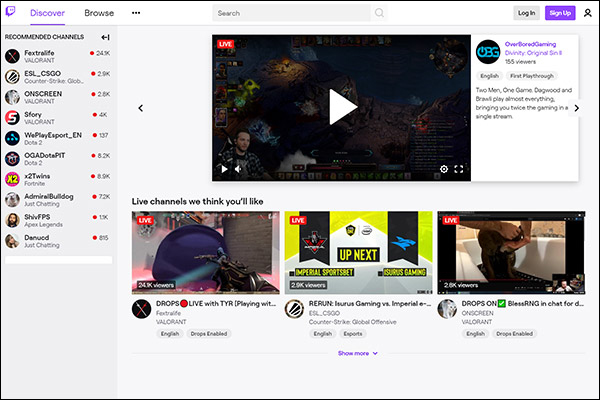600x400 pixels.
Task: Click Drops Enabled tag under Fextralife card
Action: (x=209, y=334)
